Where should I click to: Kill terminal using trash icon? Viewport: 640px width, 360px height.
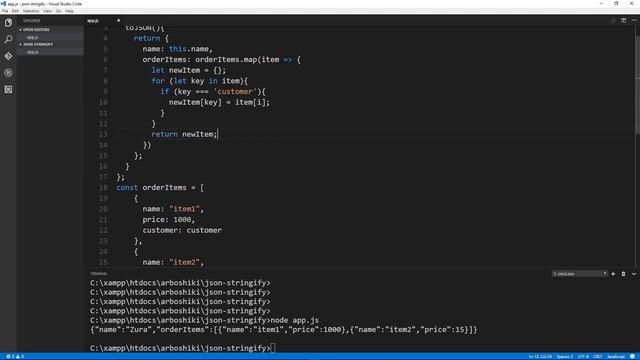[x=623, y=274]
